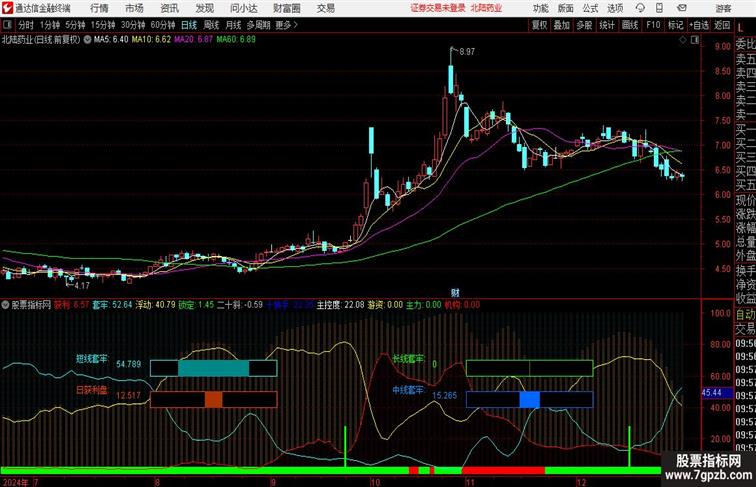Click the MA10: 6.62 indicator label
Image resolution: width=756 pixels, height=487 pixels.
151,40
